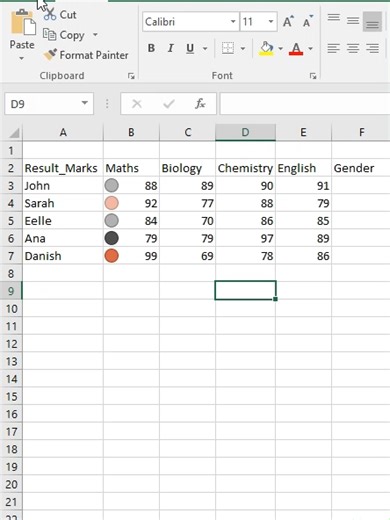
Task: Select column D header
Action: click(x=245, y=132)
